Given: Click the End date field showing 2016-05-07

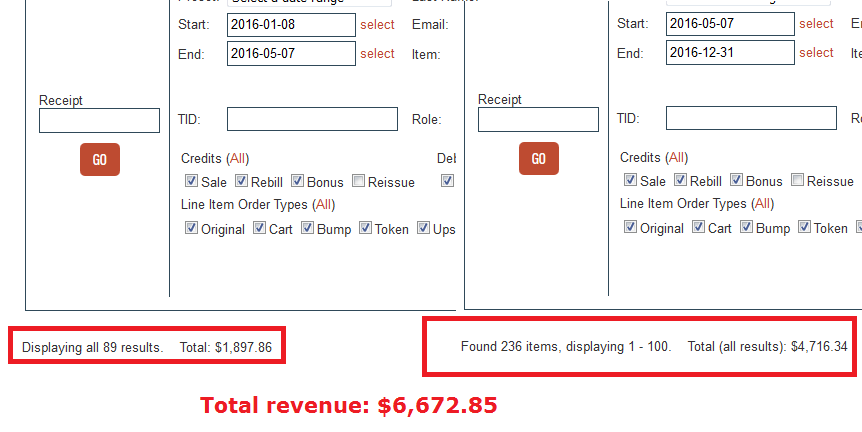Looking at the screenshot, I should coord(291,54).
